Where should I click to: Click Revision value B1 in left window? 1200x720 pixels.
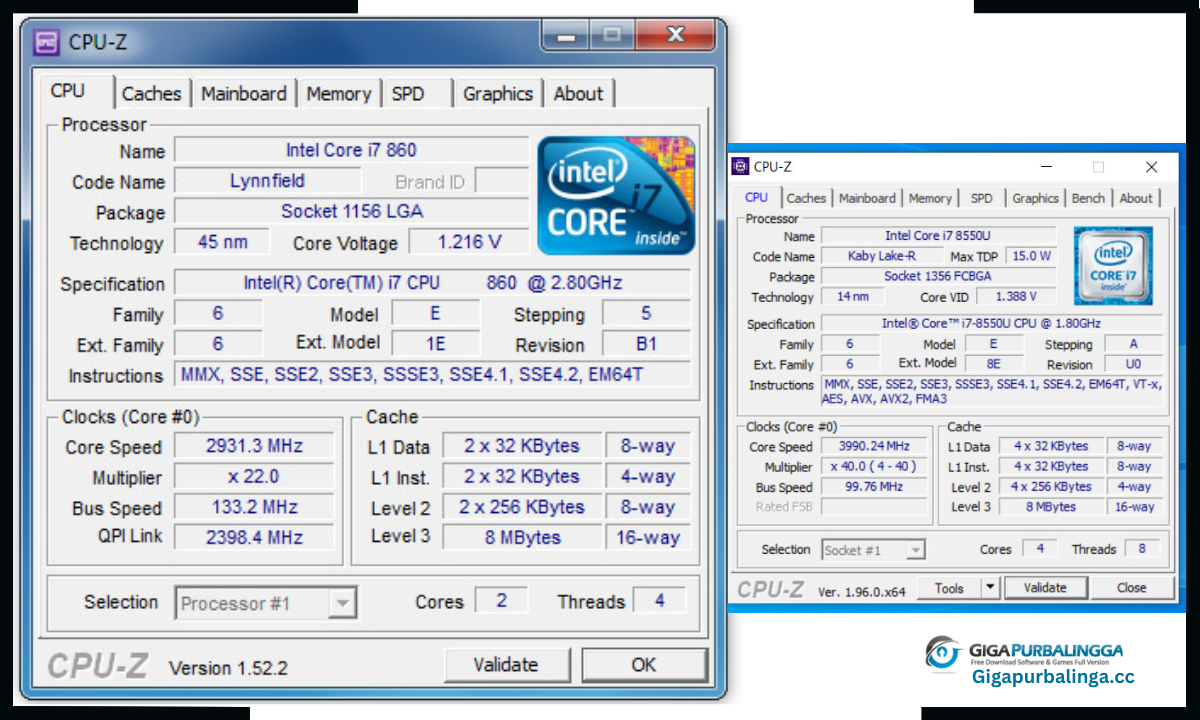(x=646, y=344)
